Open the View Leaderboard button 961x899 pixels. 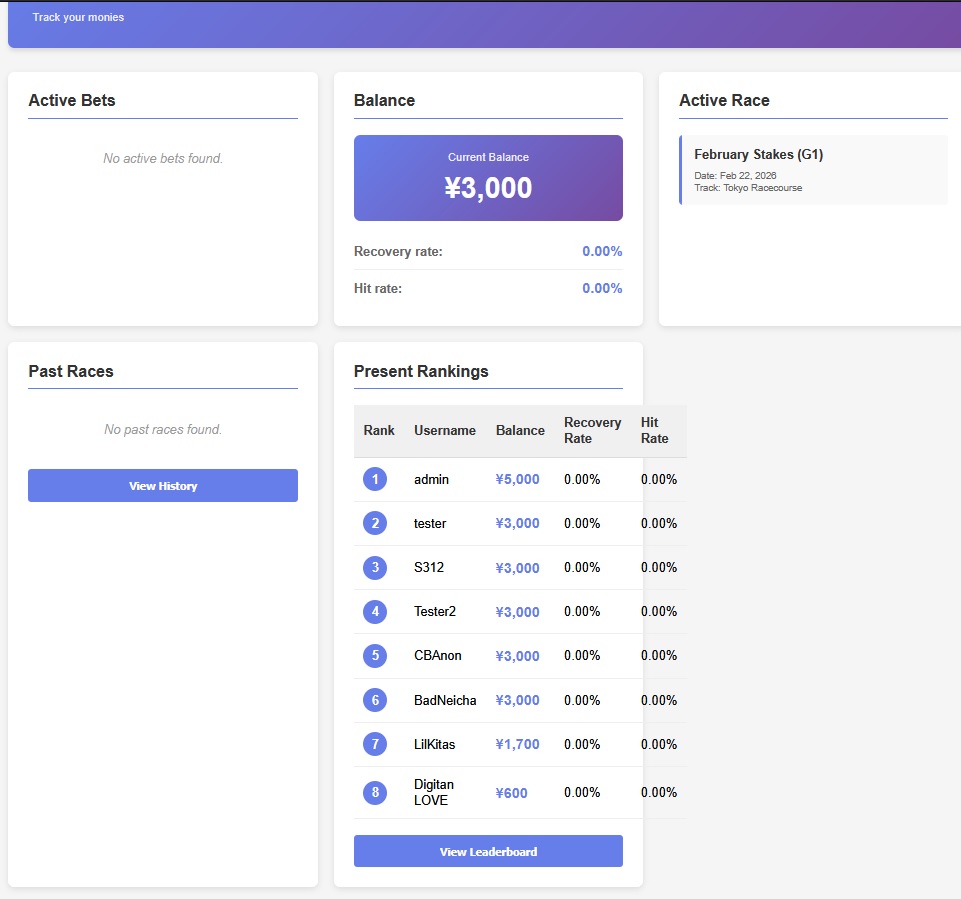pyautogui.click(x=488, y=851)
